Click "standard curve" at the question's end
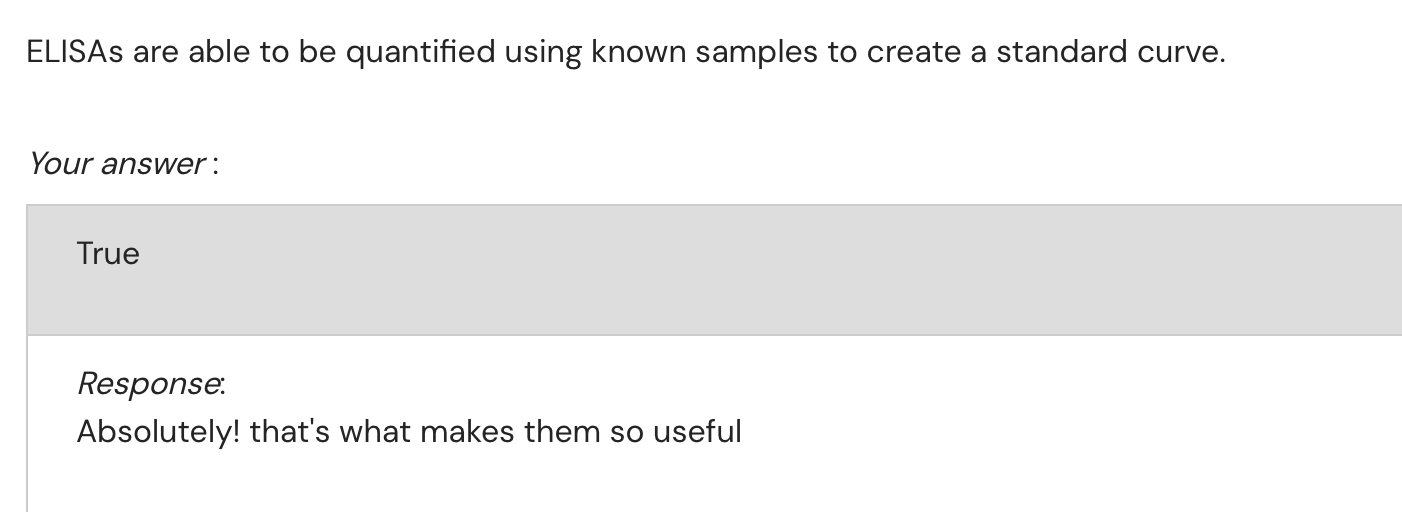The image size is (1402, 512). [x=1109, y=52]
